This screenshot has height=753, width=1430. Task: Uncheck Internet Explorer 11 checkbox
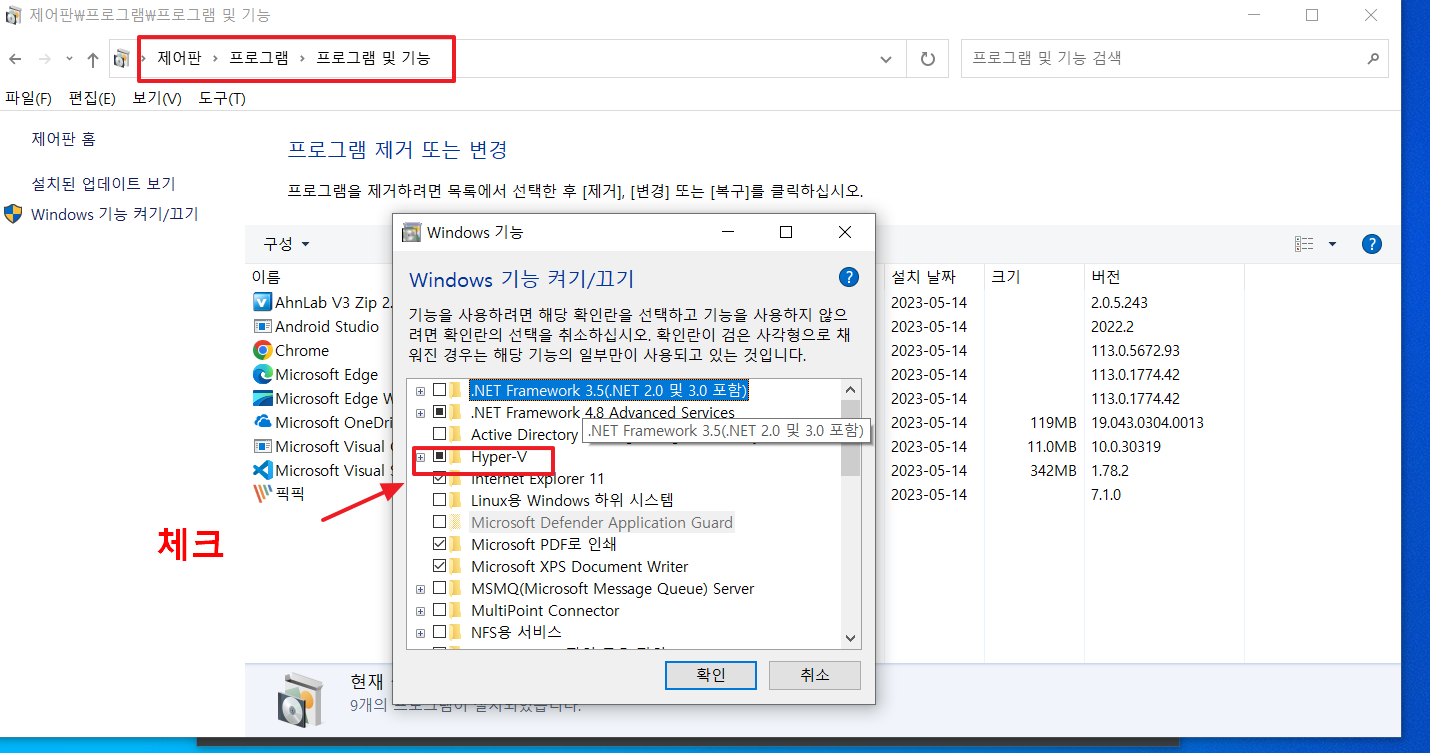pos(439,479)
